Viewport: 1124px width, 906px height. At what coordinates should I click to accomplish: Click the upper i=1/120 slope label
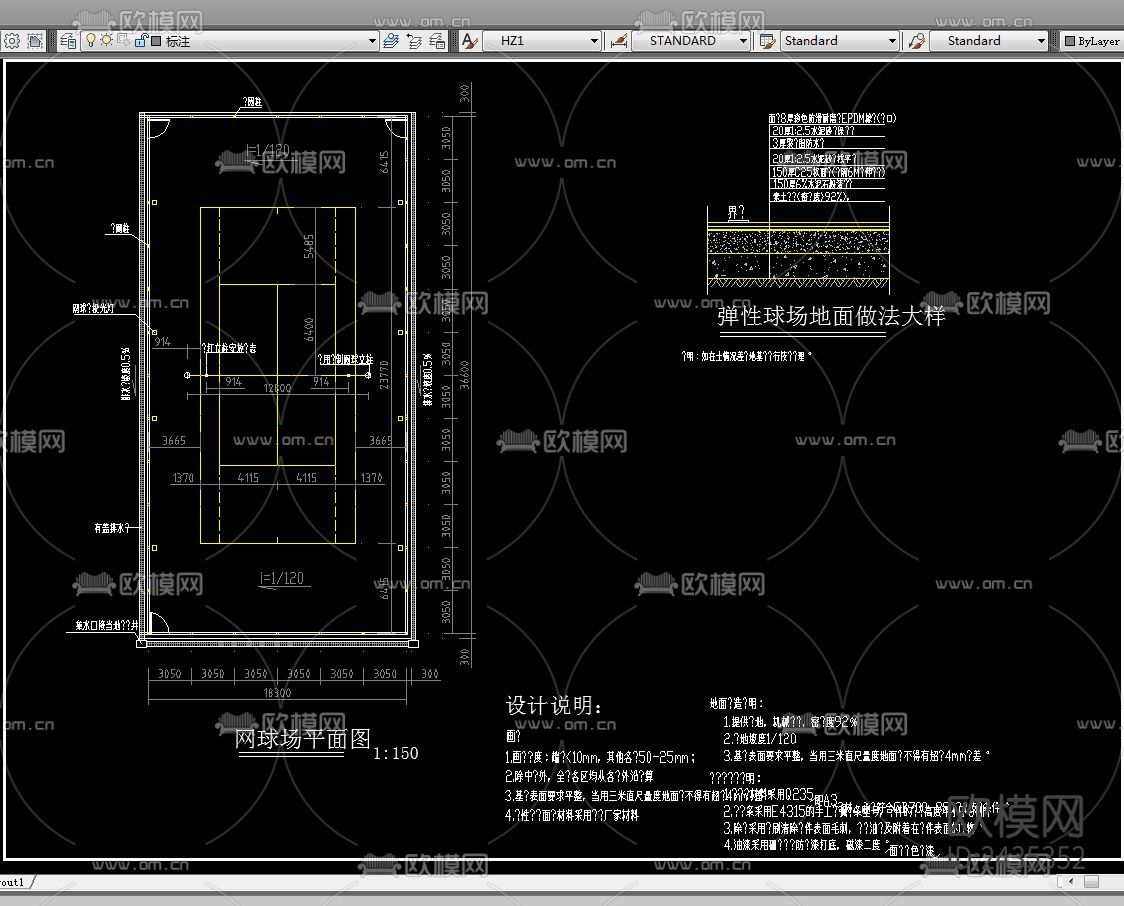[267, 151]
